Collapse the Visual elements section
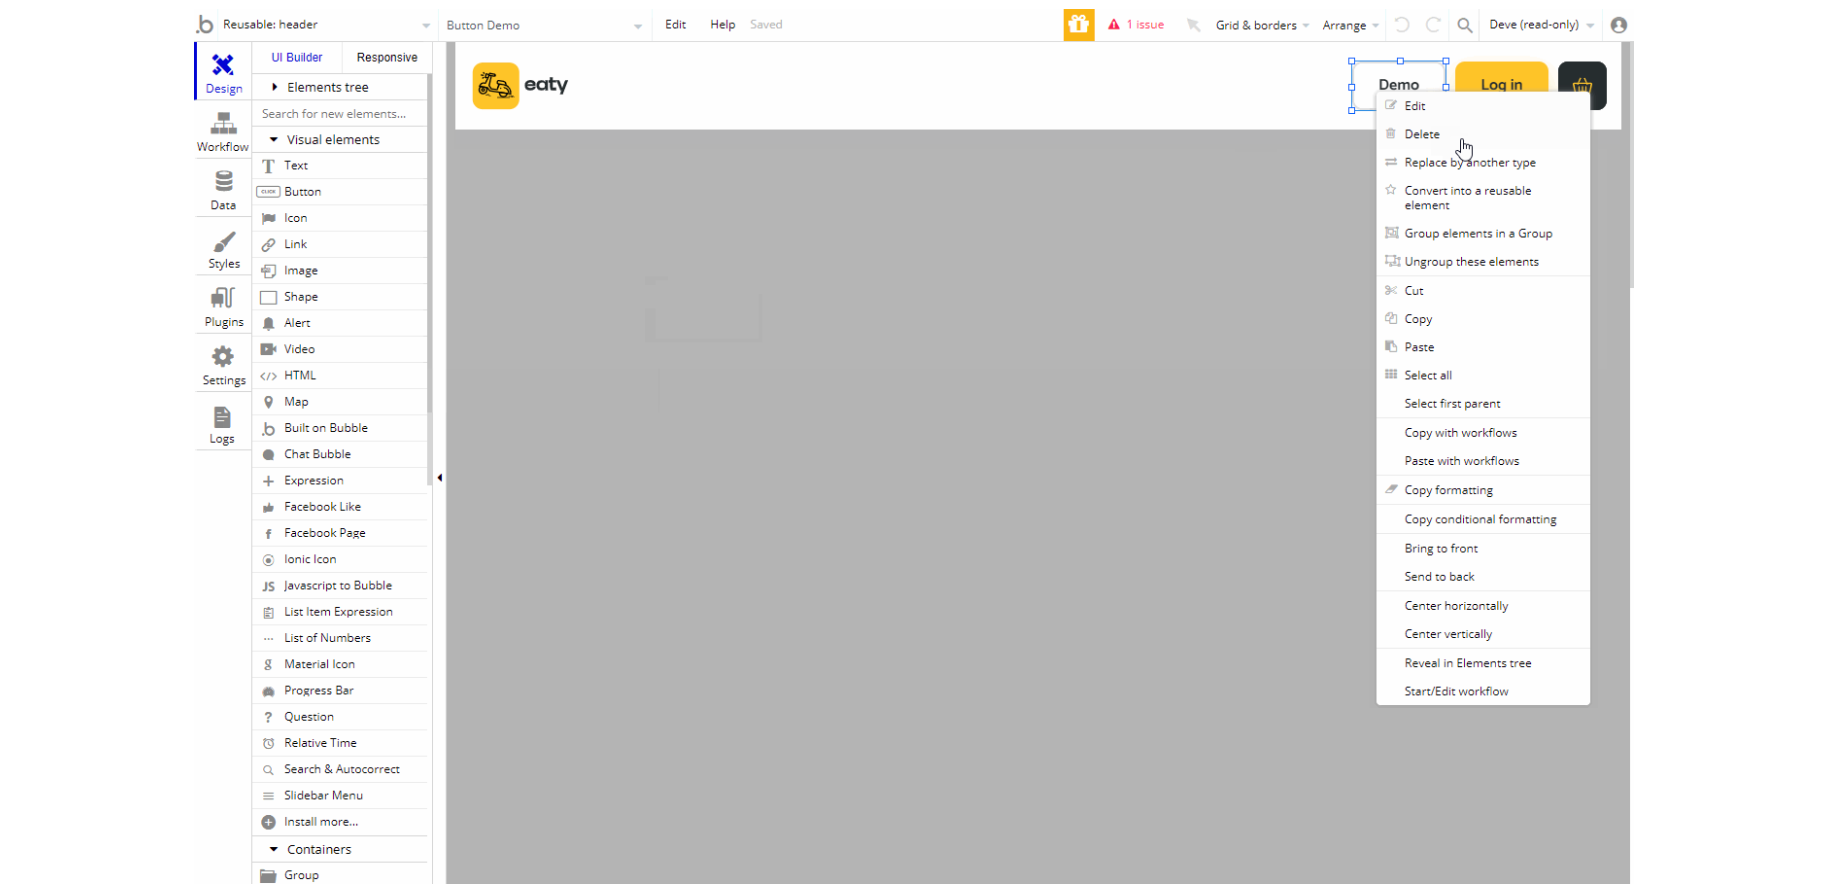Image resolution: width=1830 pixels, height=890 pixels. [x=340, y=139]
